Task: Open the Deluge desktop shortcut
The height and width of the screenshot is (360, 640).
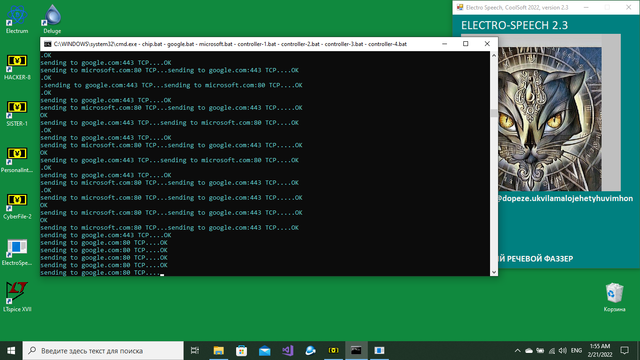Action: coord(52,18)
